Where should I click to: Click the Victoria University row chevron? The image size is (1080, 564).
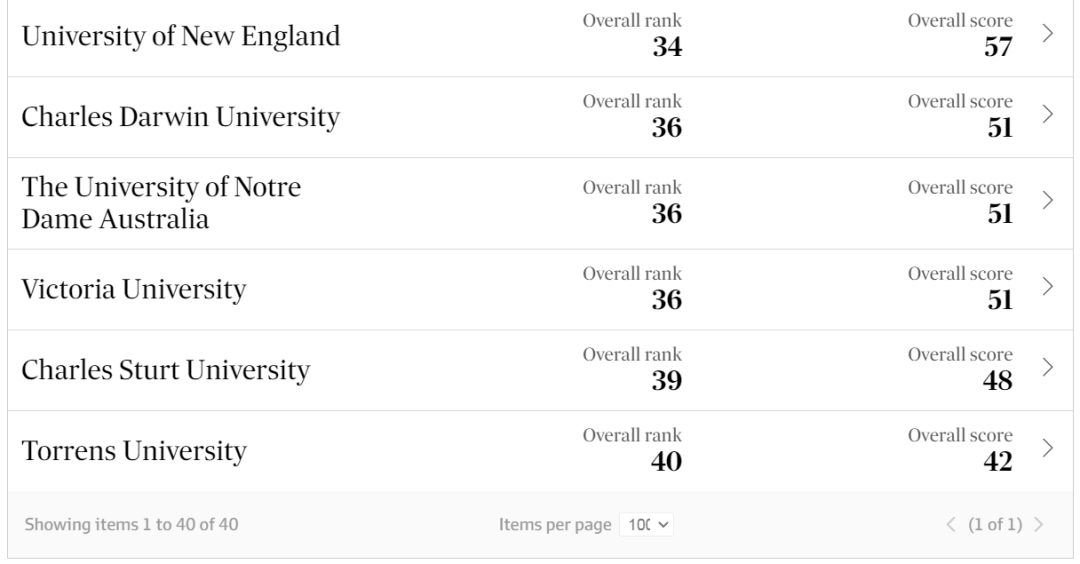coord(1048,287)
